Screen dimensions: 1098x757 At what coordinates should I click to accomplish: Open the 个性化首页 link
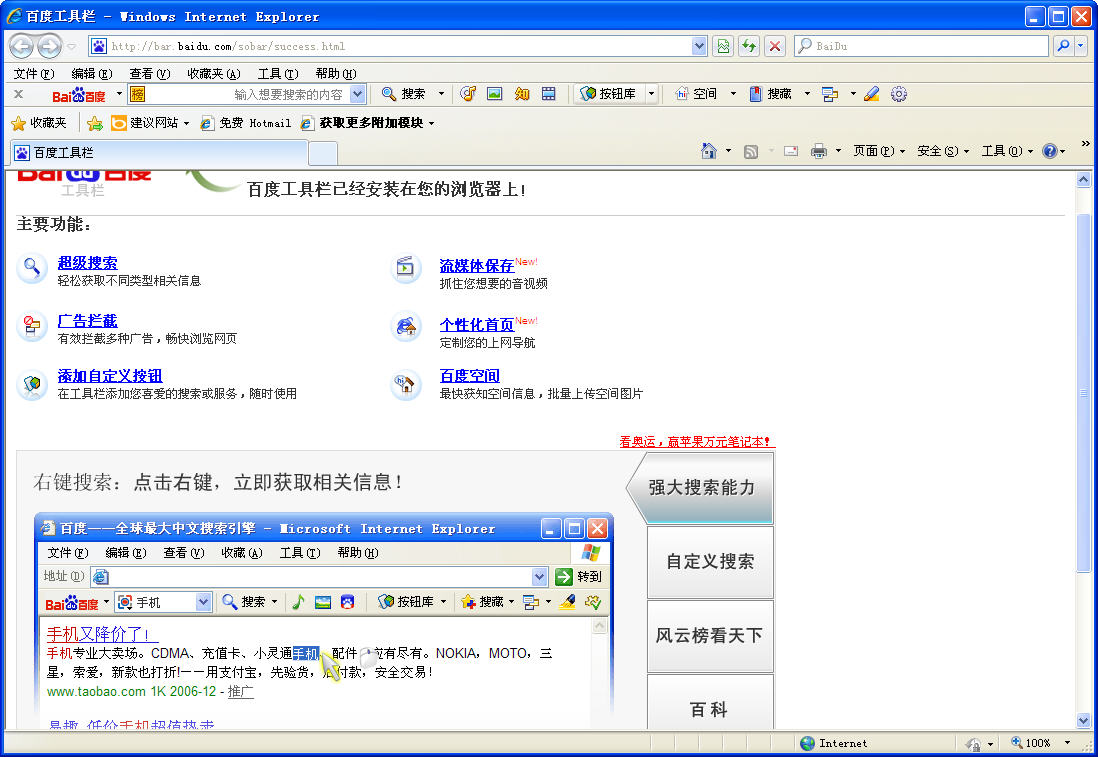pyautogui.click(x=477, y=325)
